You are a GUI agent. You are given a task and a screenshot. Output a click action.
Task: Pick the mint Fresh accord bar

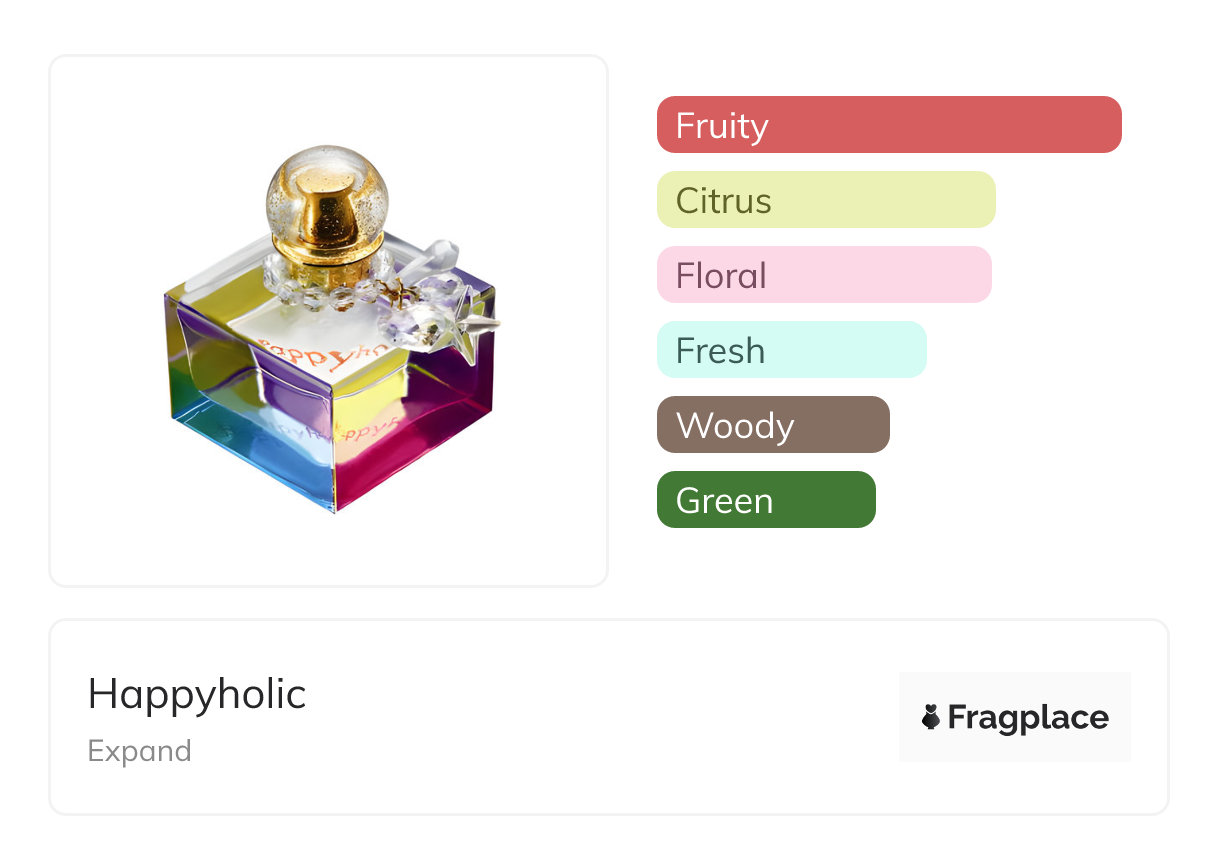(x=791, y=350)
